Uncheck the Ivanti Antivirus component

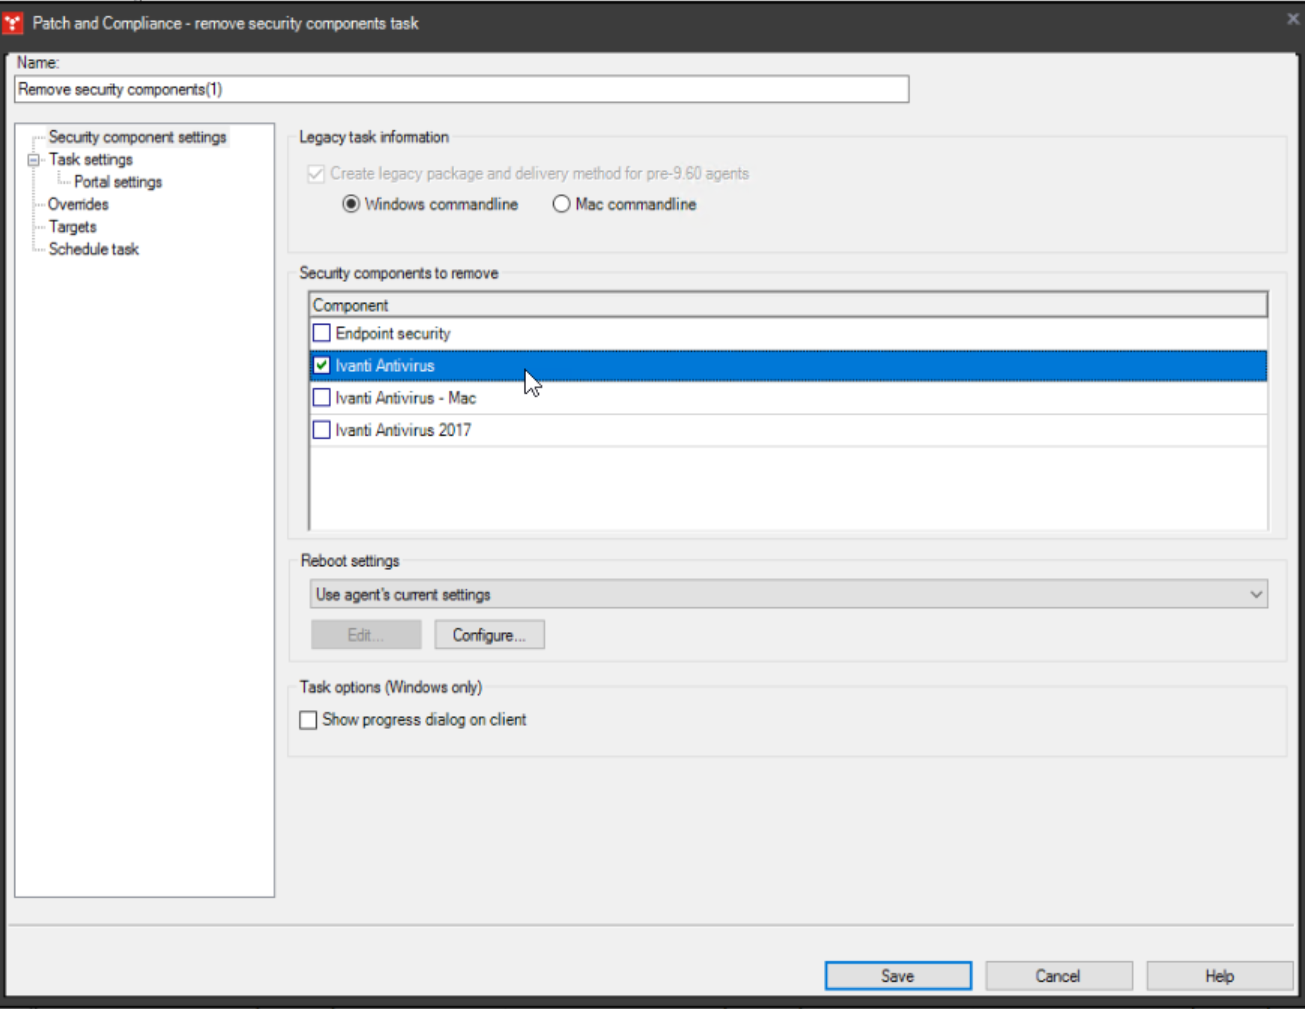coord(320,366)
